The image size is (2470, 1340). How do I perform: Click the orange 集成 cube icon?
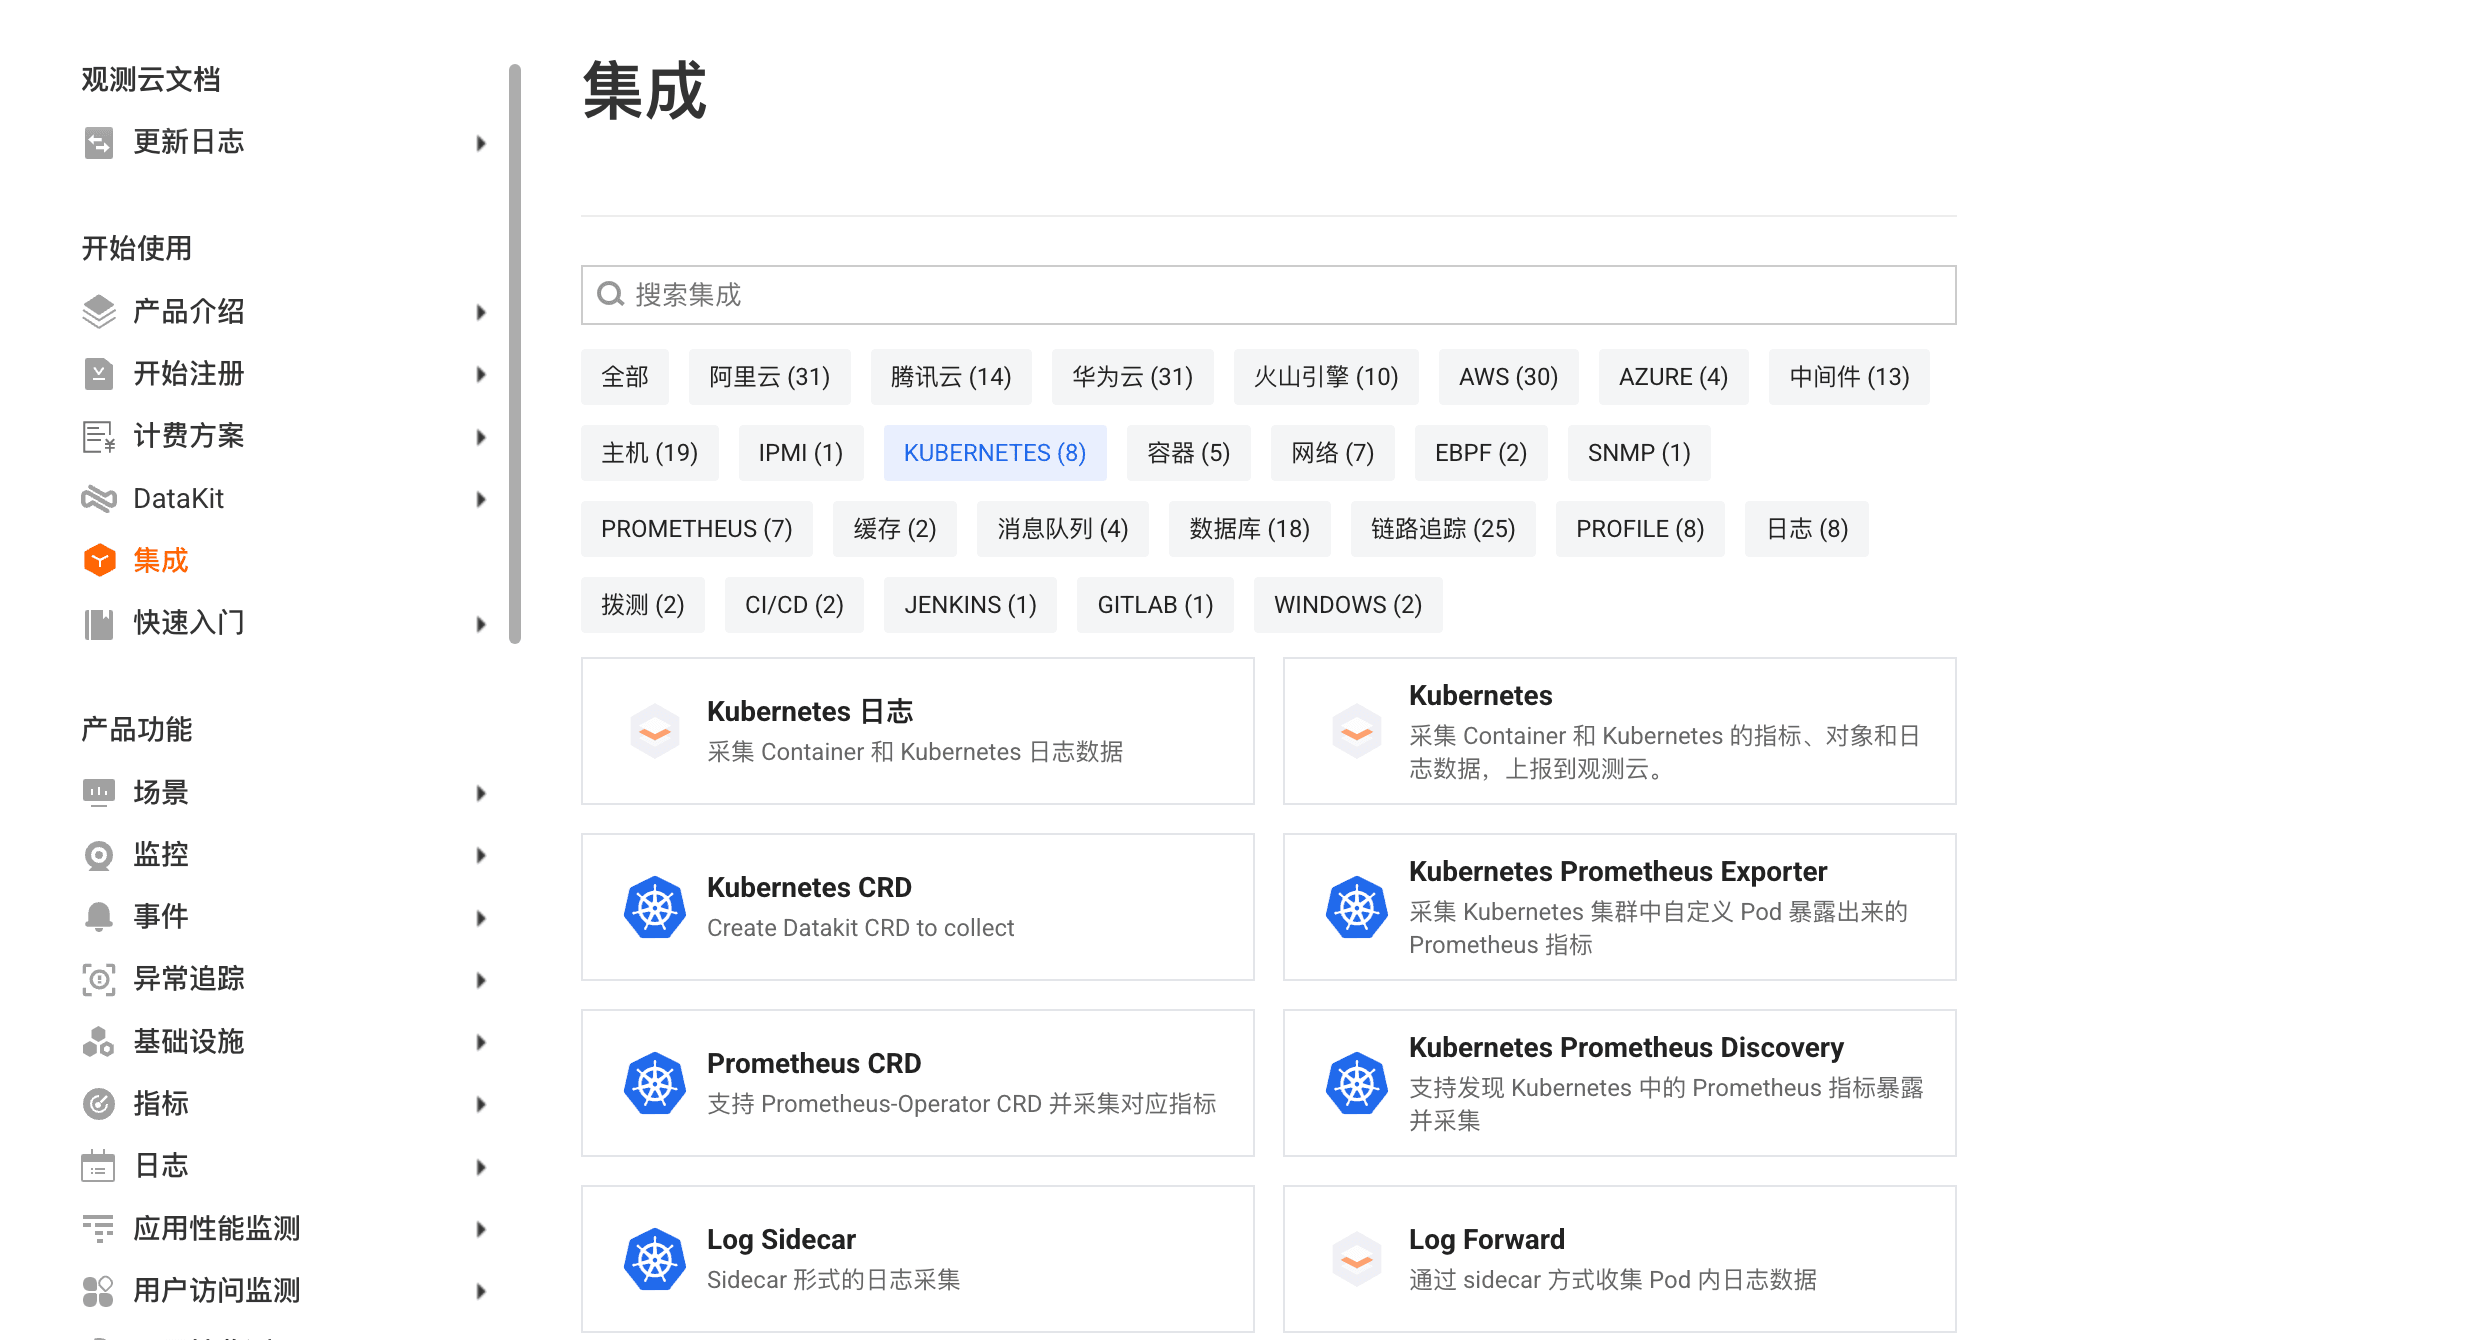[x=98, y=560]
